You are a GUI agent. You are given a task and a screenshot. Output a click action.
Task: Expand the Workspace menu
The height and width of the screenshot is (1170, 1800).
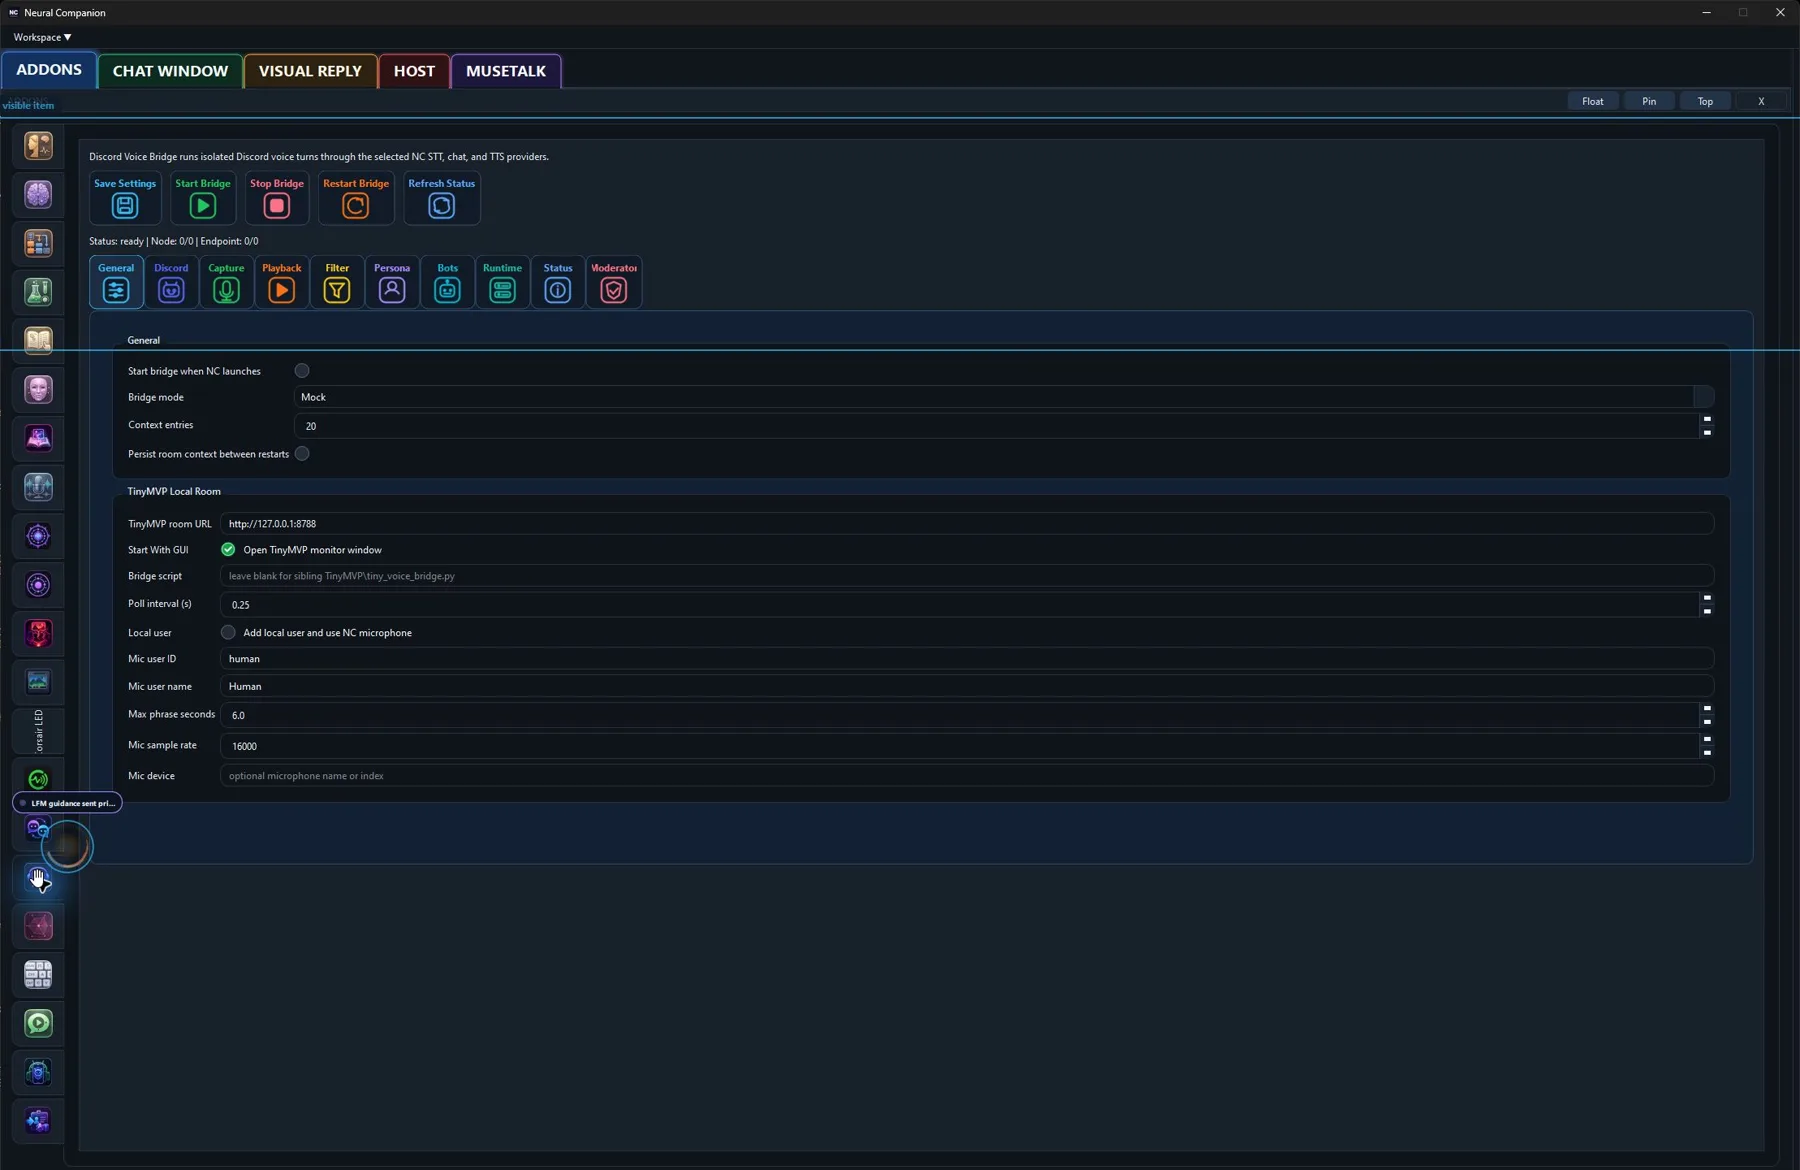tap(42, 37)
